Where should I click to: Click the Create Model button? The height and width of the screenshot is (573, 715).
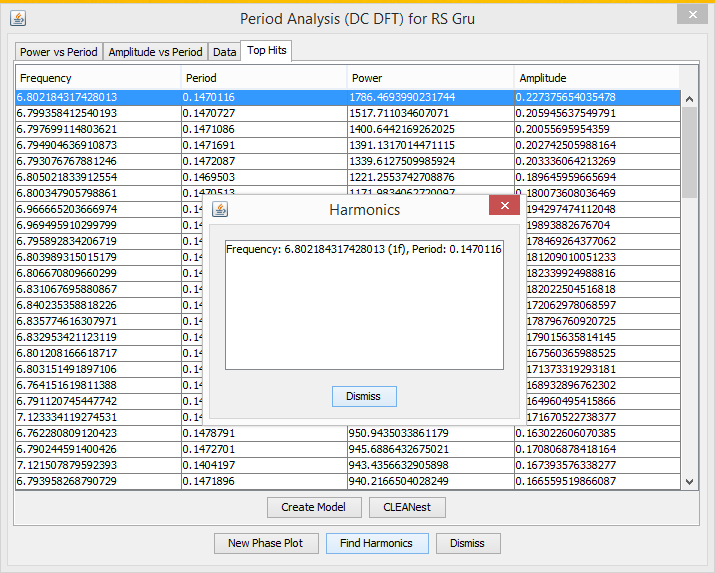[314, 507]
